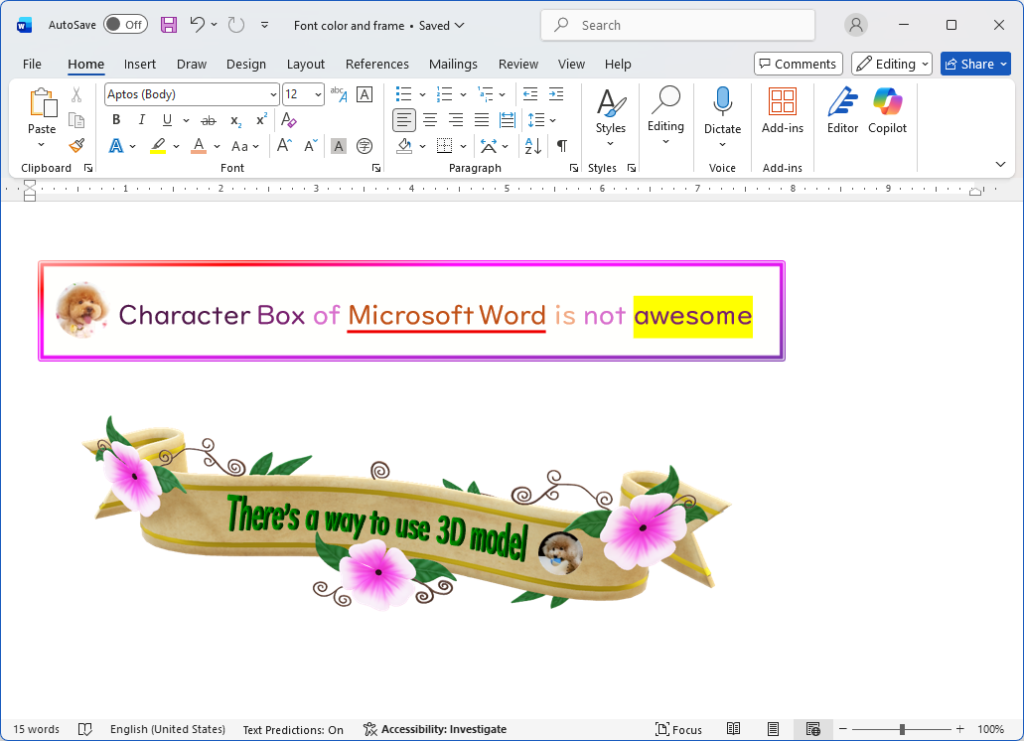This screenshot has width=1024, height=741.
Task: Show paragraph marks with pilcrow icon
Action: pos(562,146)
